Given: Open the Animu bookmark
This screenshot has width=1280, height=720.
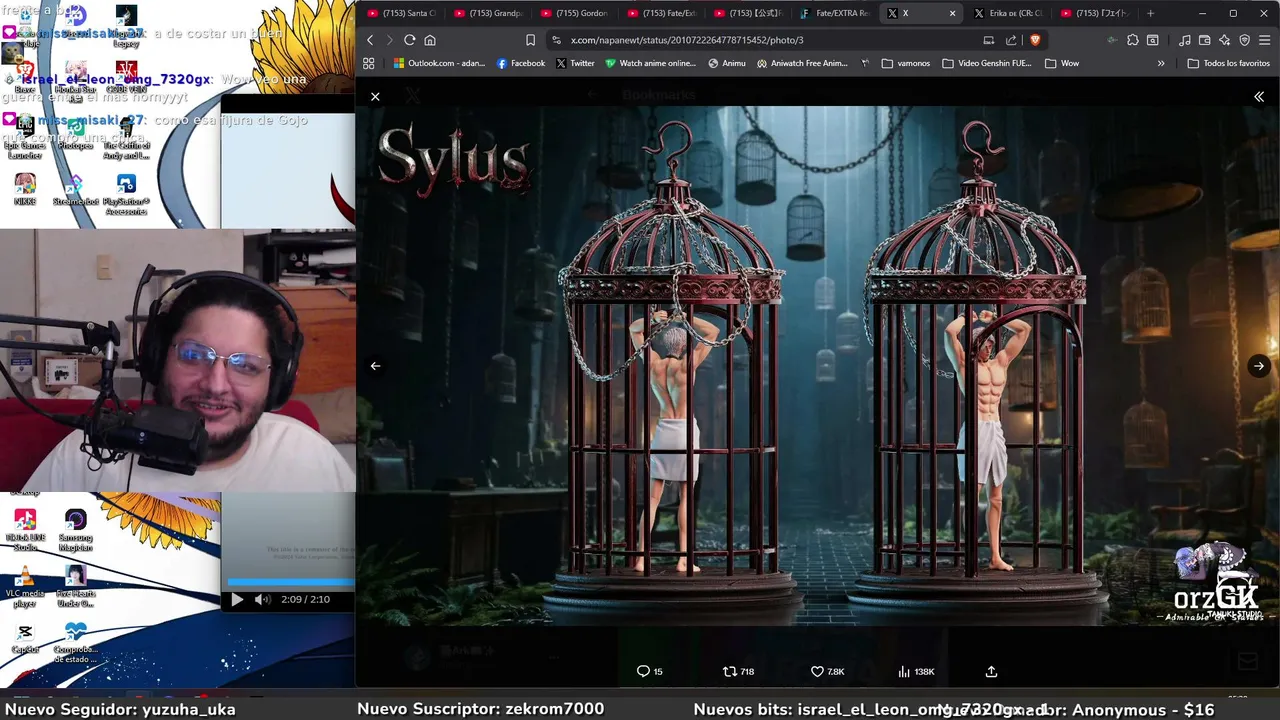Looking at the screenshot, I should click(727, 63).
